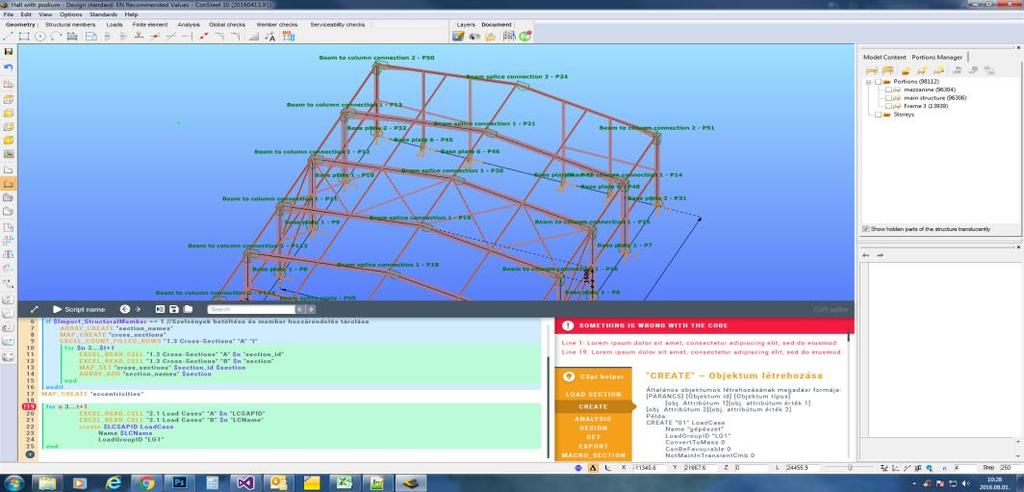Switch to Structural members tab
Image resolution: width=1024 pixels, height=492 pixels.
tap(71, 25)
